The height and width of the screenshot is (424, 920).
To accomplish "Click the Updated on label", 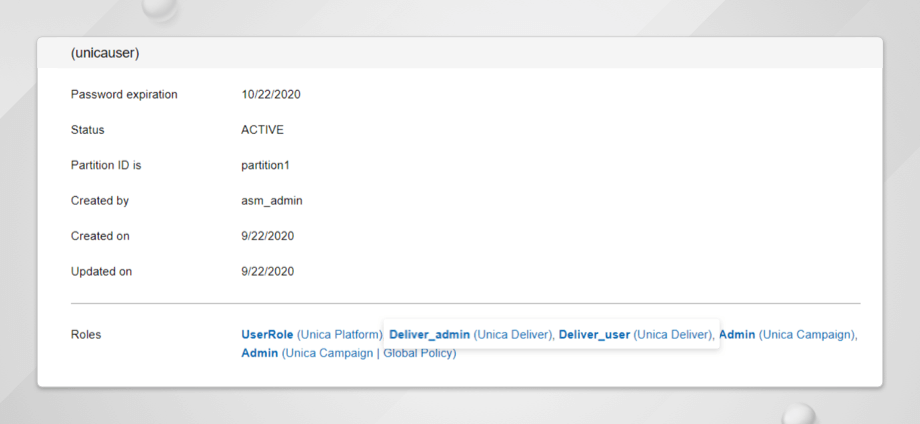I will pyautogui.click(x=101, y=271).
